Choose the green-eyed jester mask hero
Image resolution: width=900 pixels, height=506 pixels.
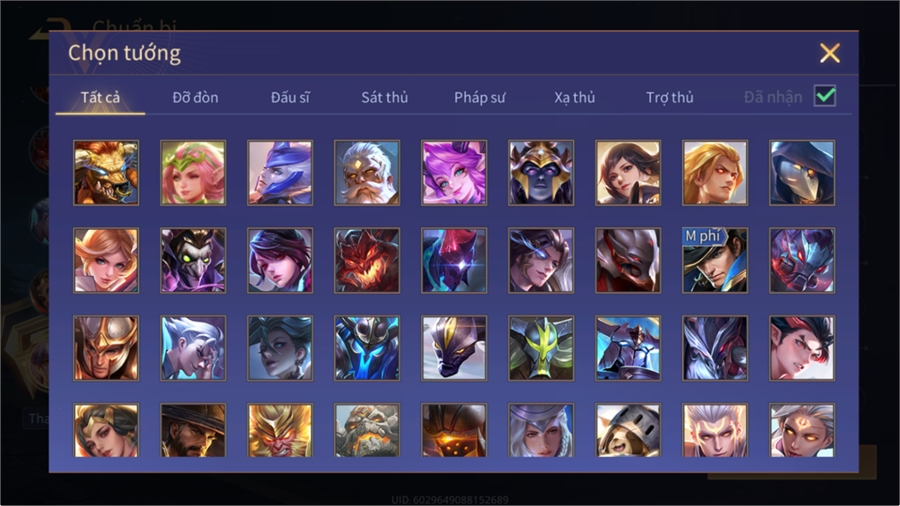(x=193, y=260)
